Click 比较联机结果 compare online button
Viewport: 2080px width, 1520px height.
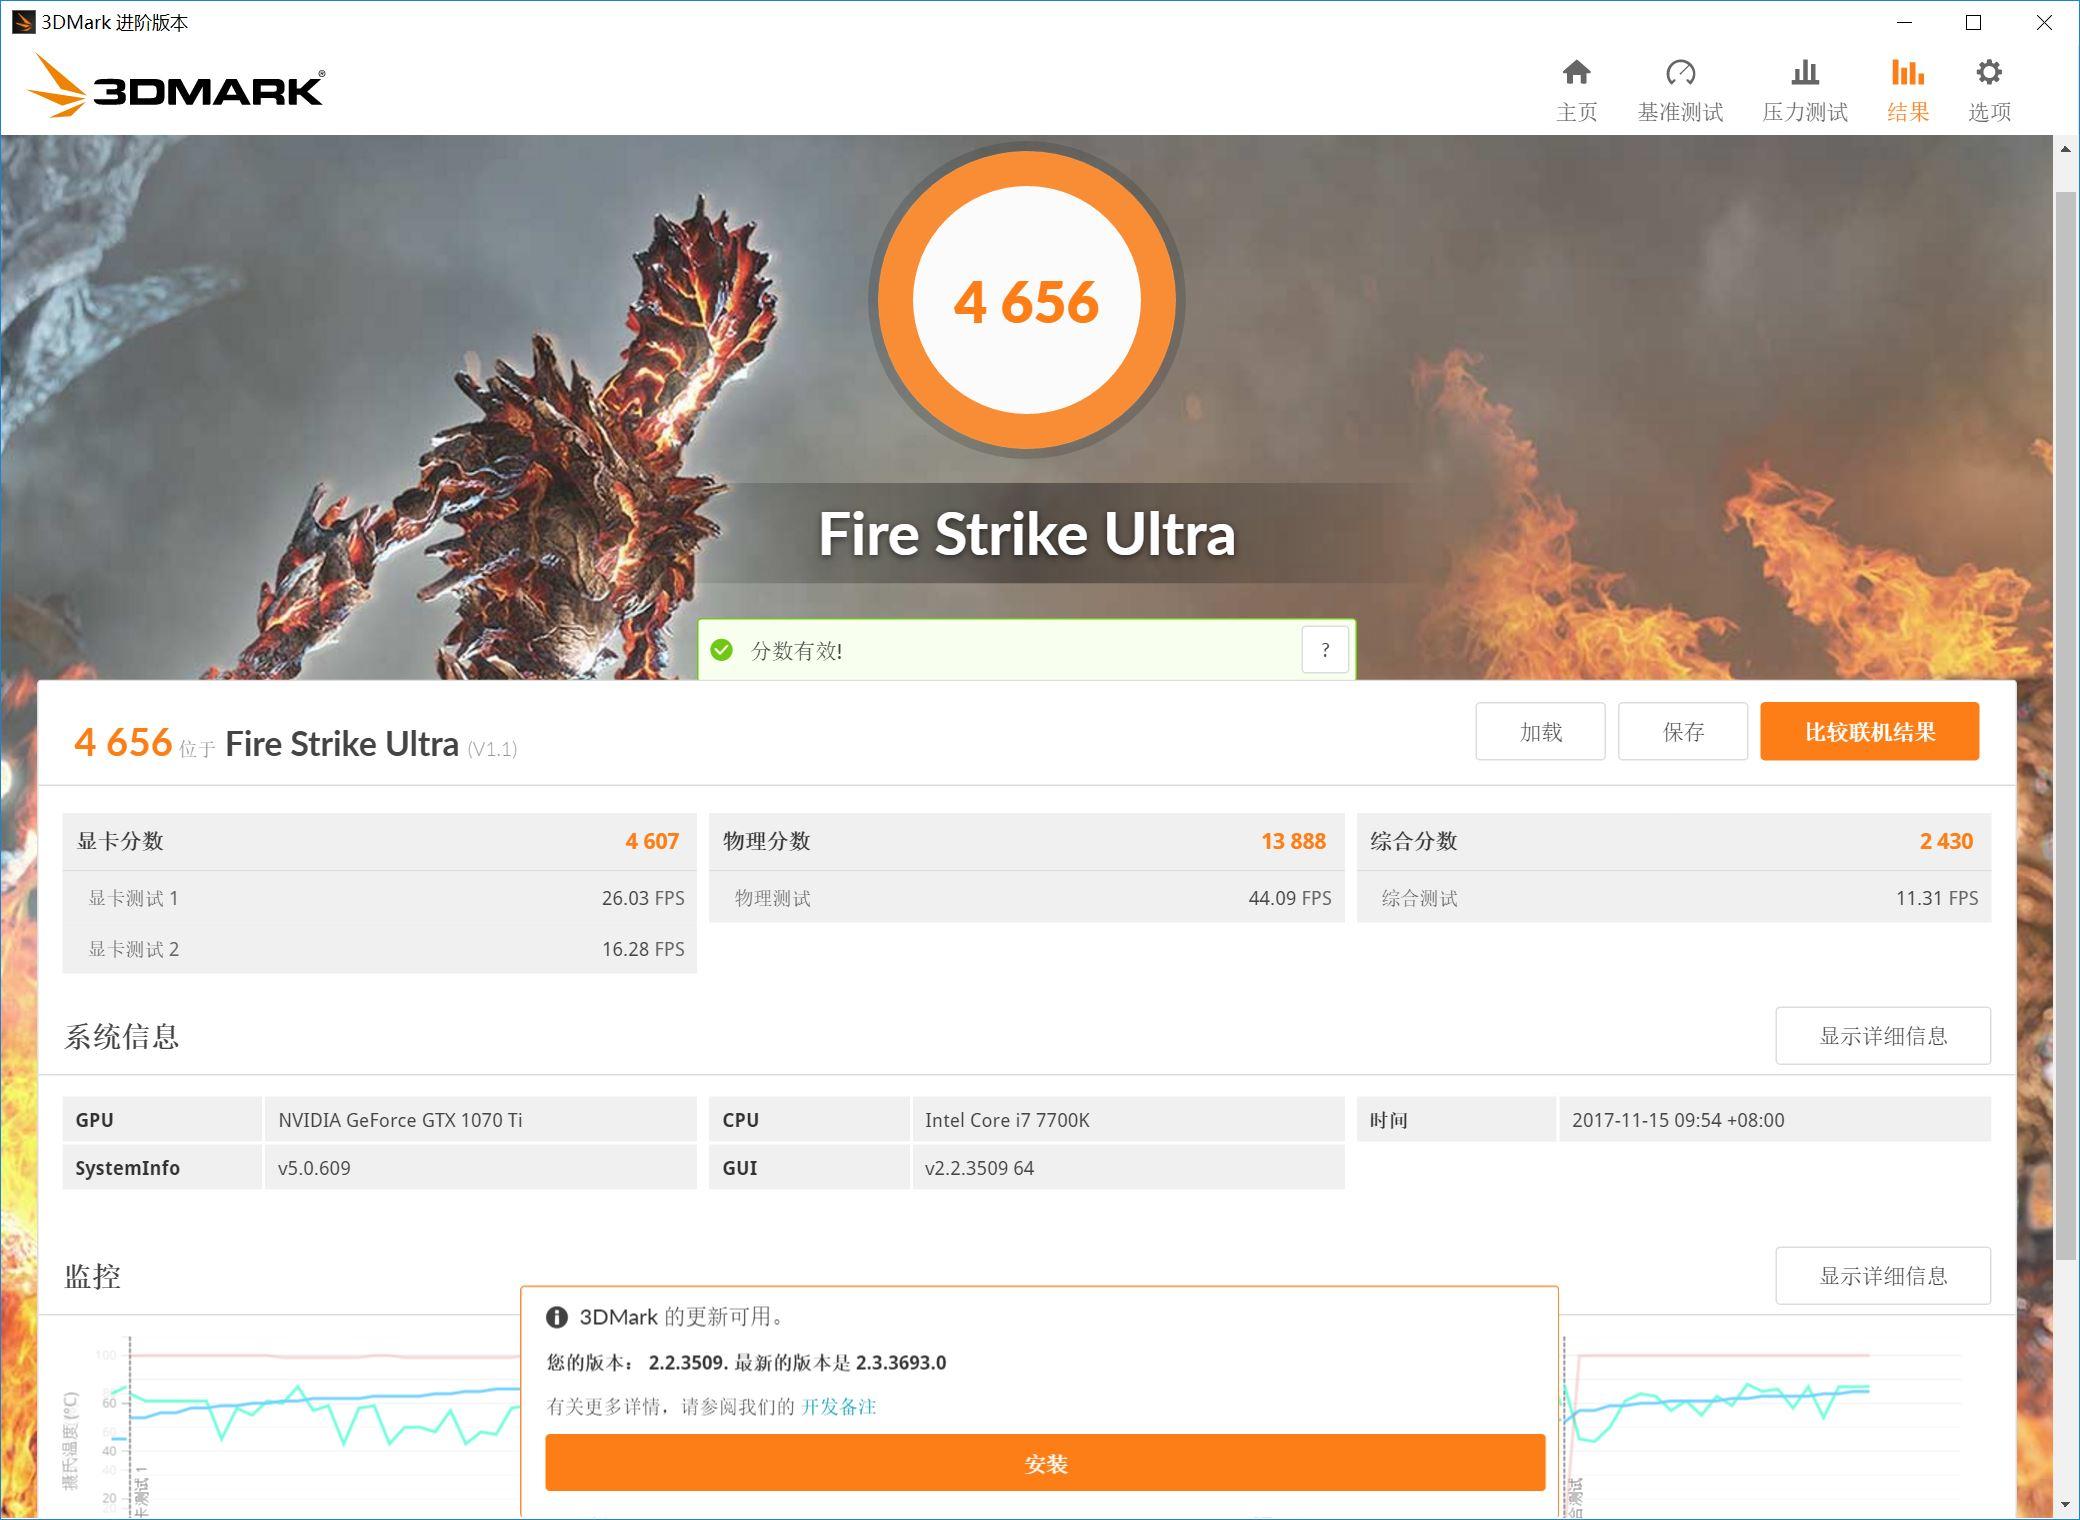coord(1869,731)
